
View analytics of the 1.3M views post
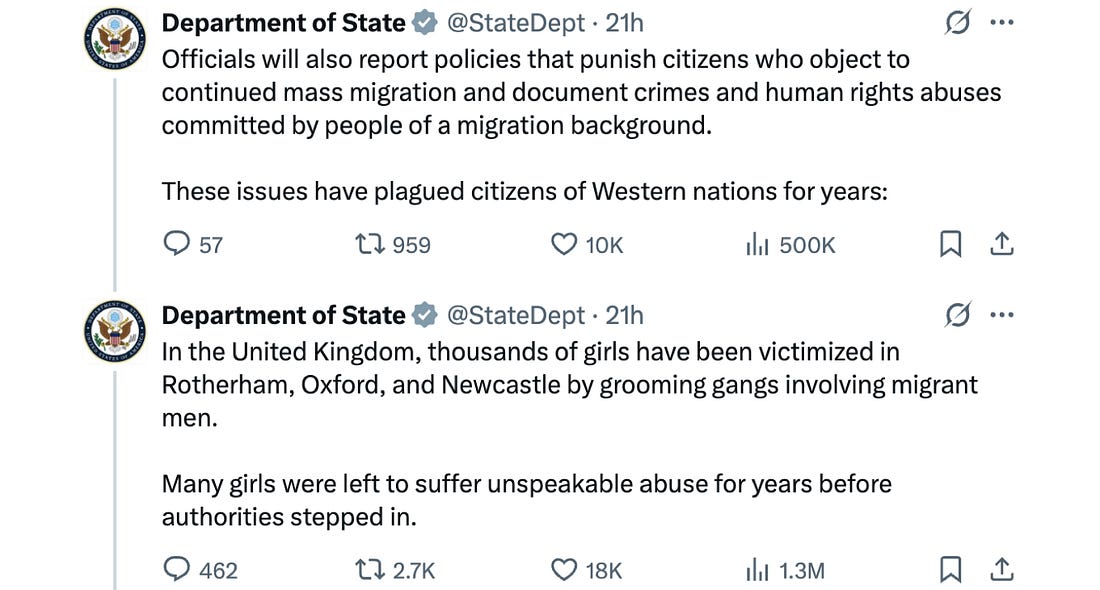(x=758, y=570)
